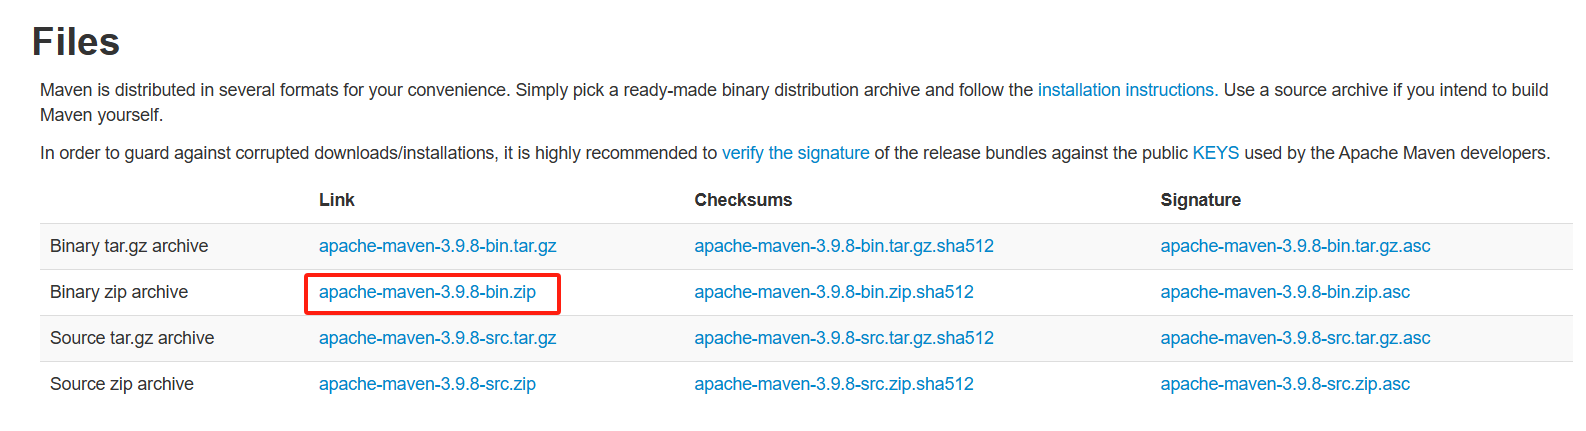The width and height of the screenshot is (1586, 431).
Task: Open apache-maven-3.9.8-src.tar.gz.asc signature
Action: (1295, 338)
